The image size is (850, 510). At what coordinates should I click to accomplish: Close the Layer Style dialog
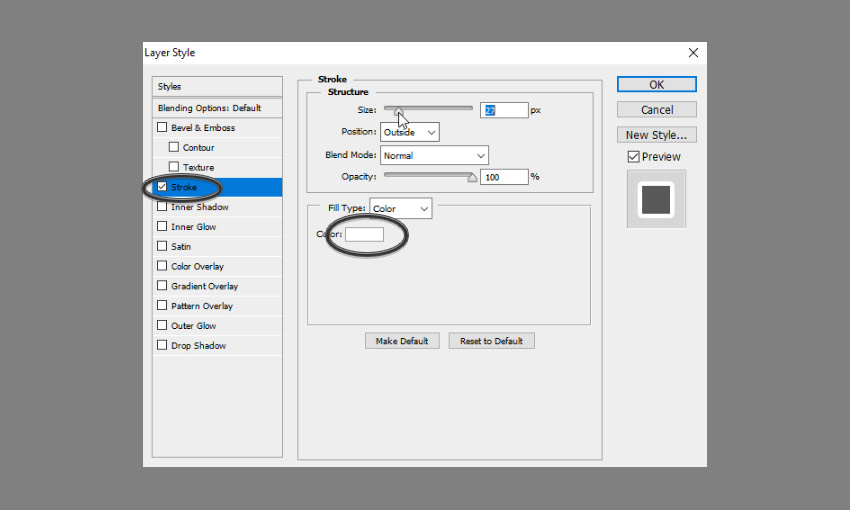(x=693, y=53)
